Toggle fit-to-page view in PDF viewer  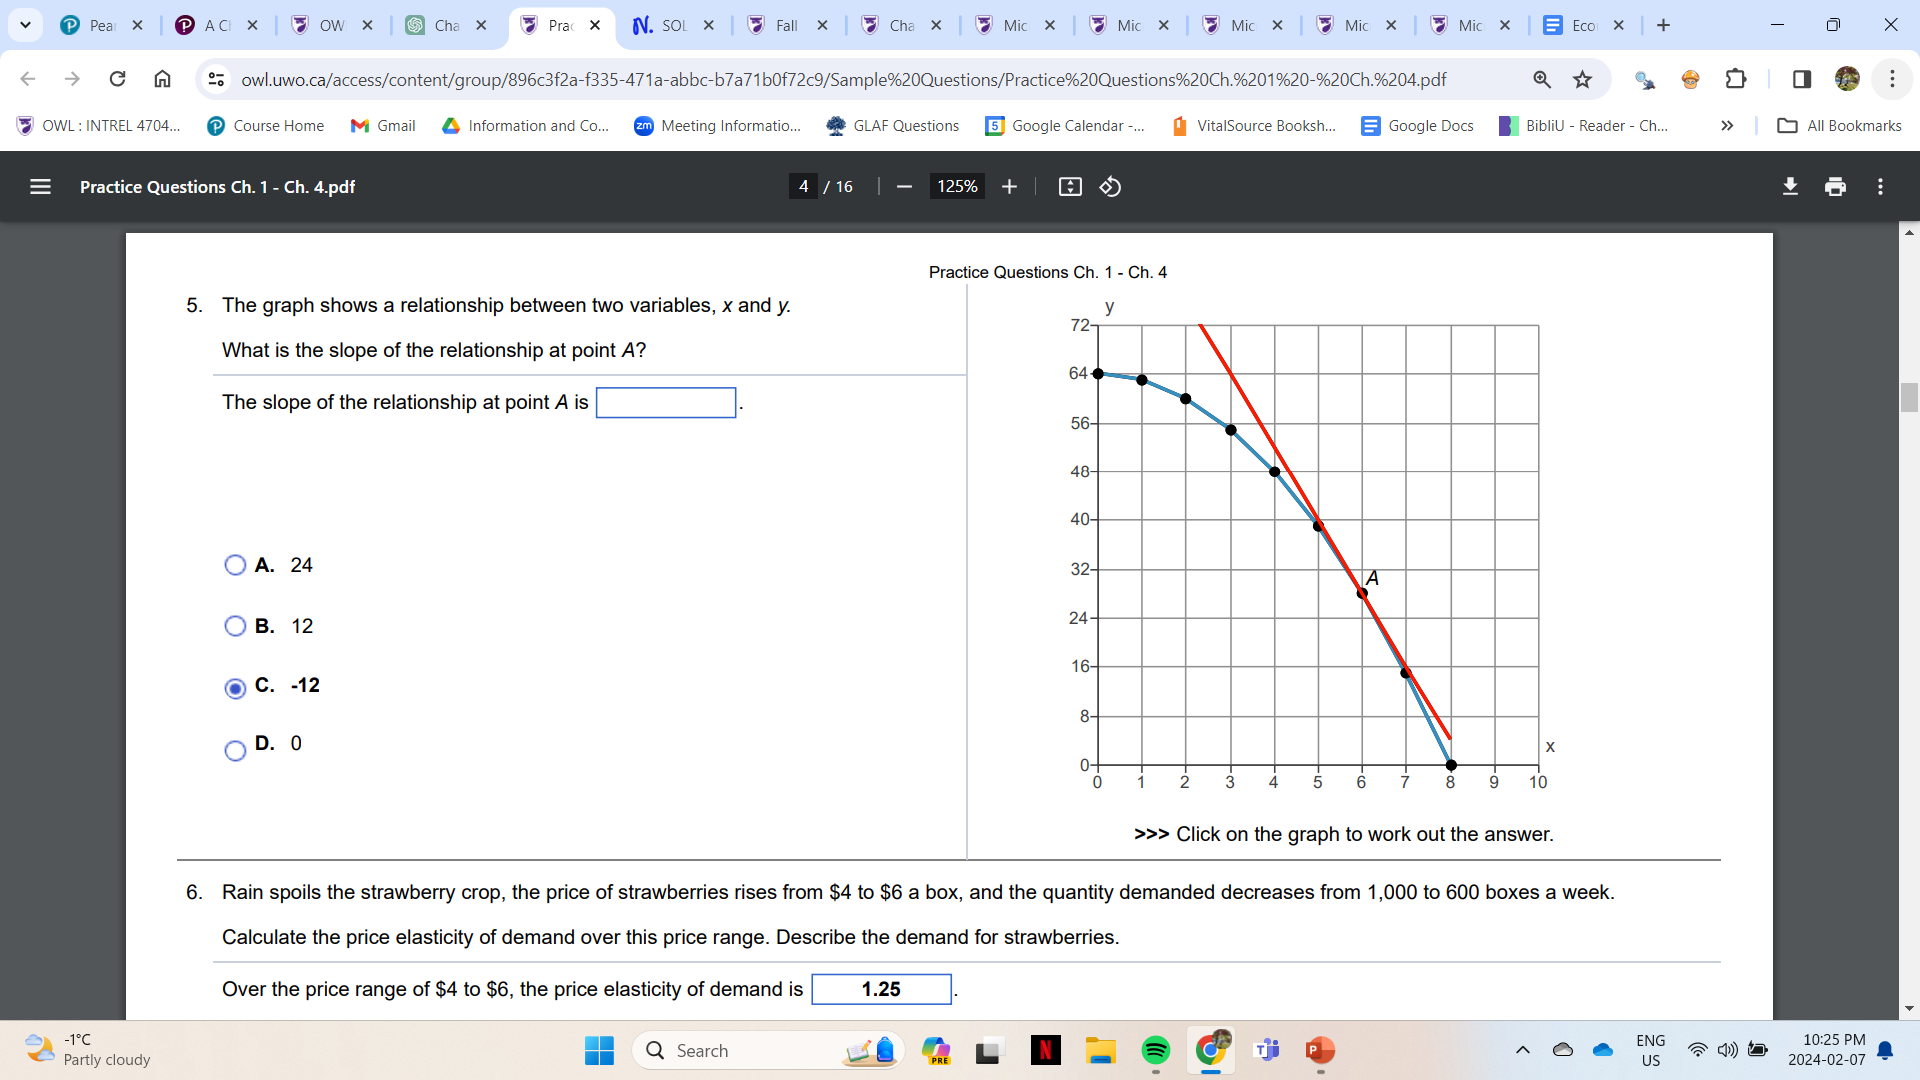[1069, 186]
